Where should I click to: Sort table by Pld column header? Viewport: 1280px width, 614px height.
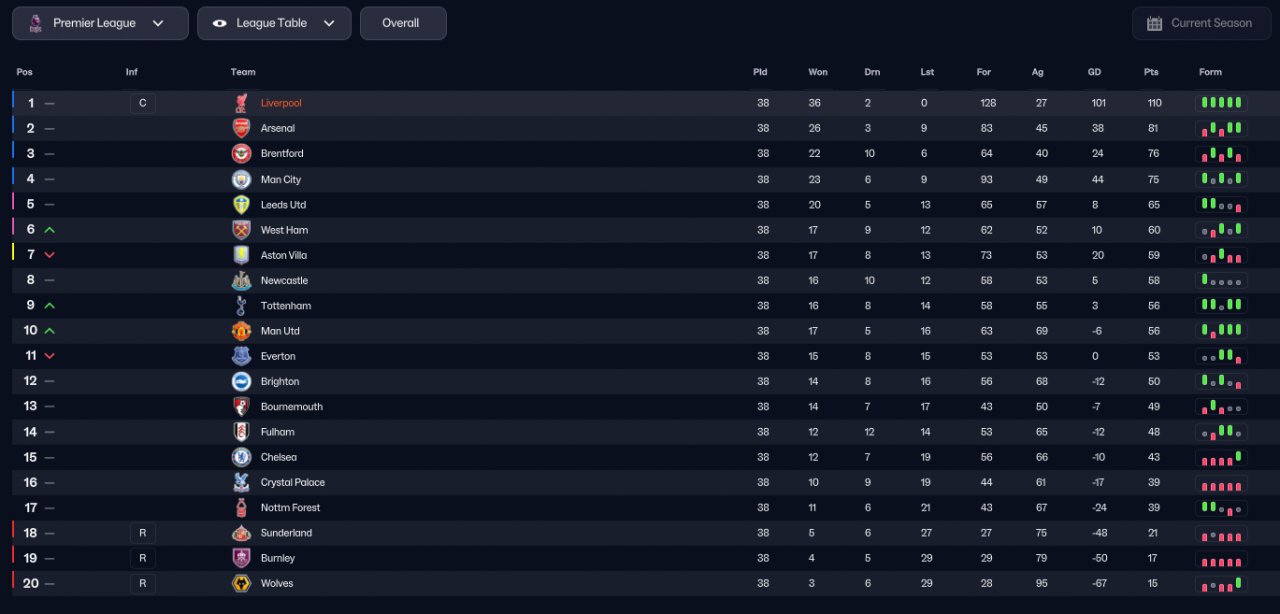tap(761, 72)
